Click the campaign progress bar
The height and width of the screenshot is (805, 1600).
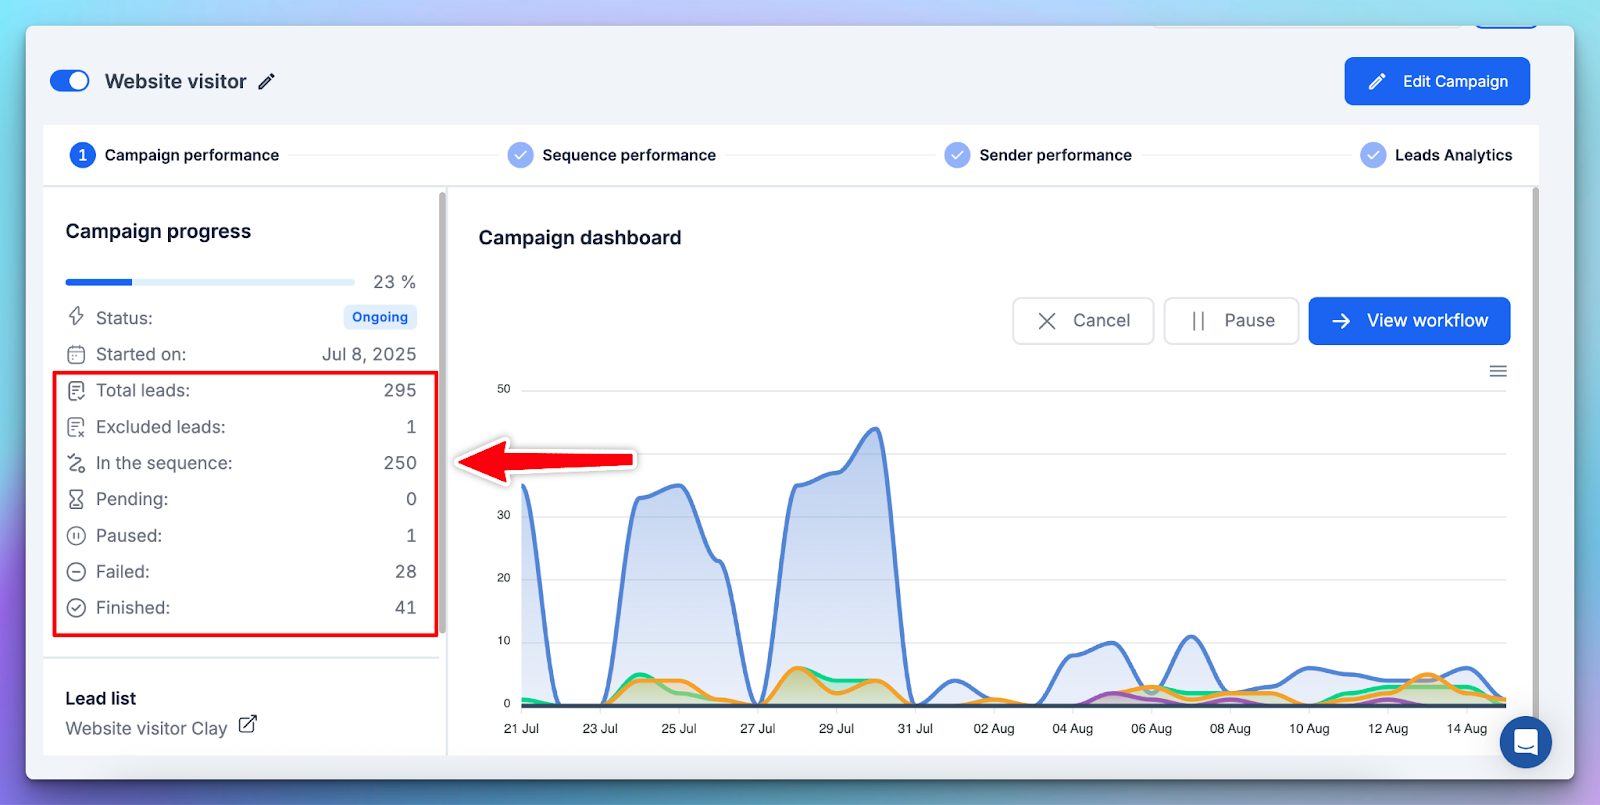210,282
